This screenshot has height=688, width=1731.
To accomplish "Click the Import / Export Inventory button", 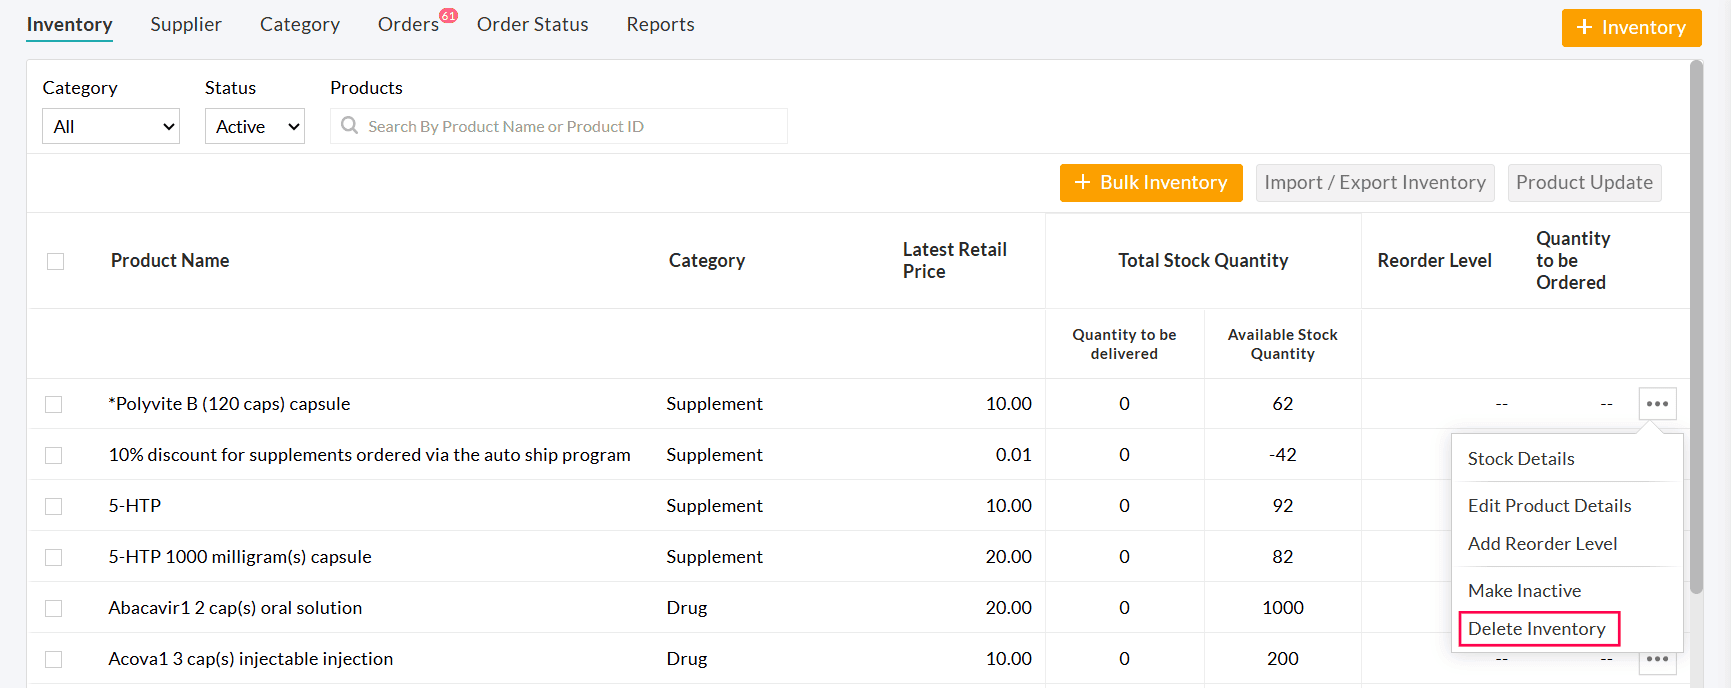I will tap(1375, 183).
